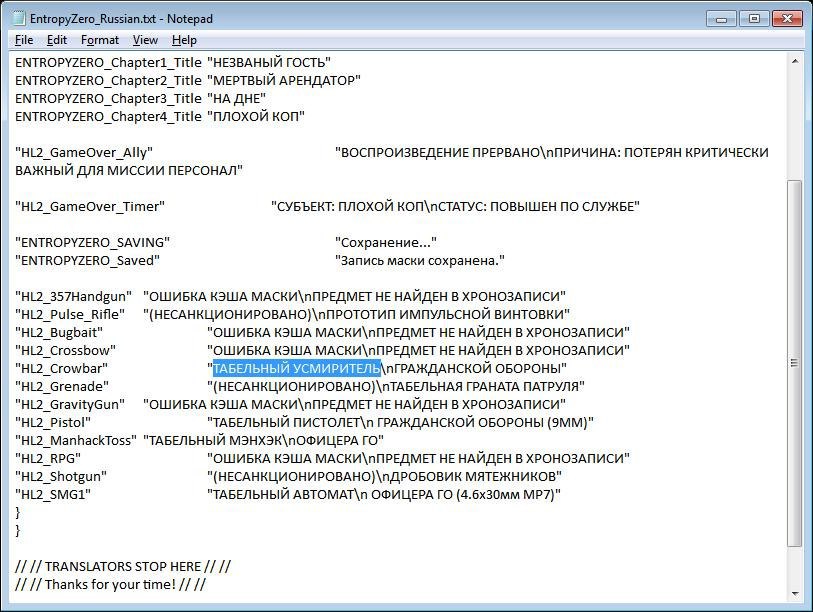
Task: Click "HL2_Crowbar" key
Action: [62, 368]
